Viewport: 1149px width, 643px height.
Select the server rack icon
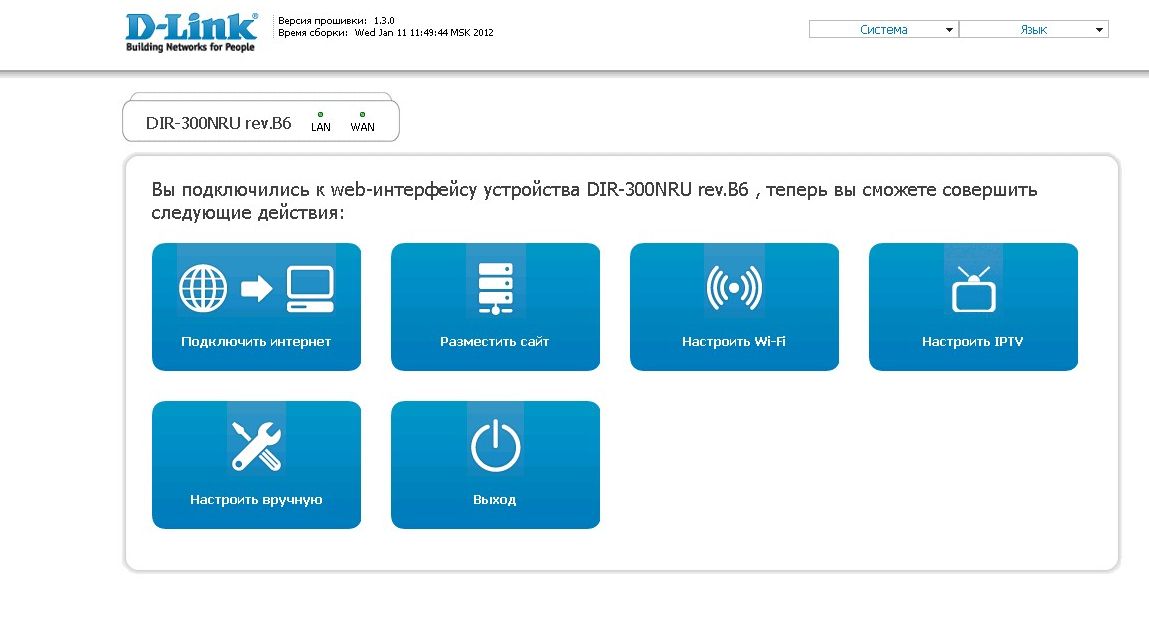(495, 288)
